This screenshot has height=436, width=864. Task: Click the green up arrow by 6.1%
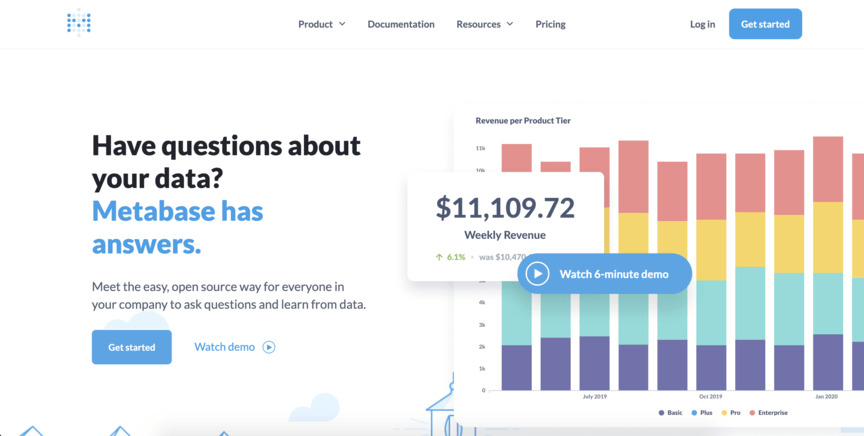(x=439, y=257)
